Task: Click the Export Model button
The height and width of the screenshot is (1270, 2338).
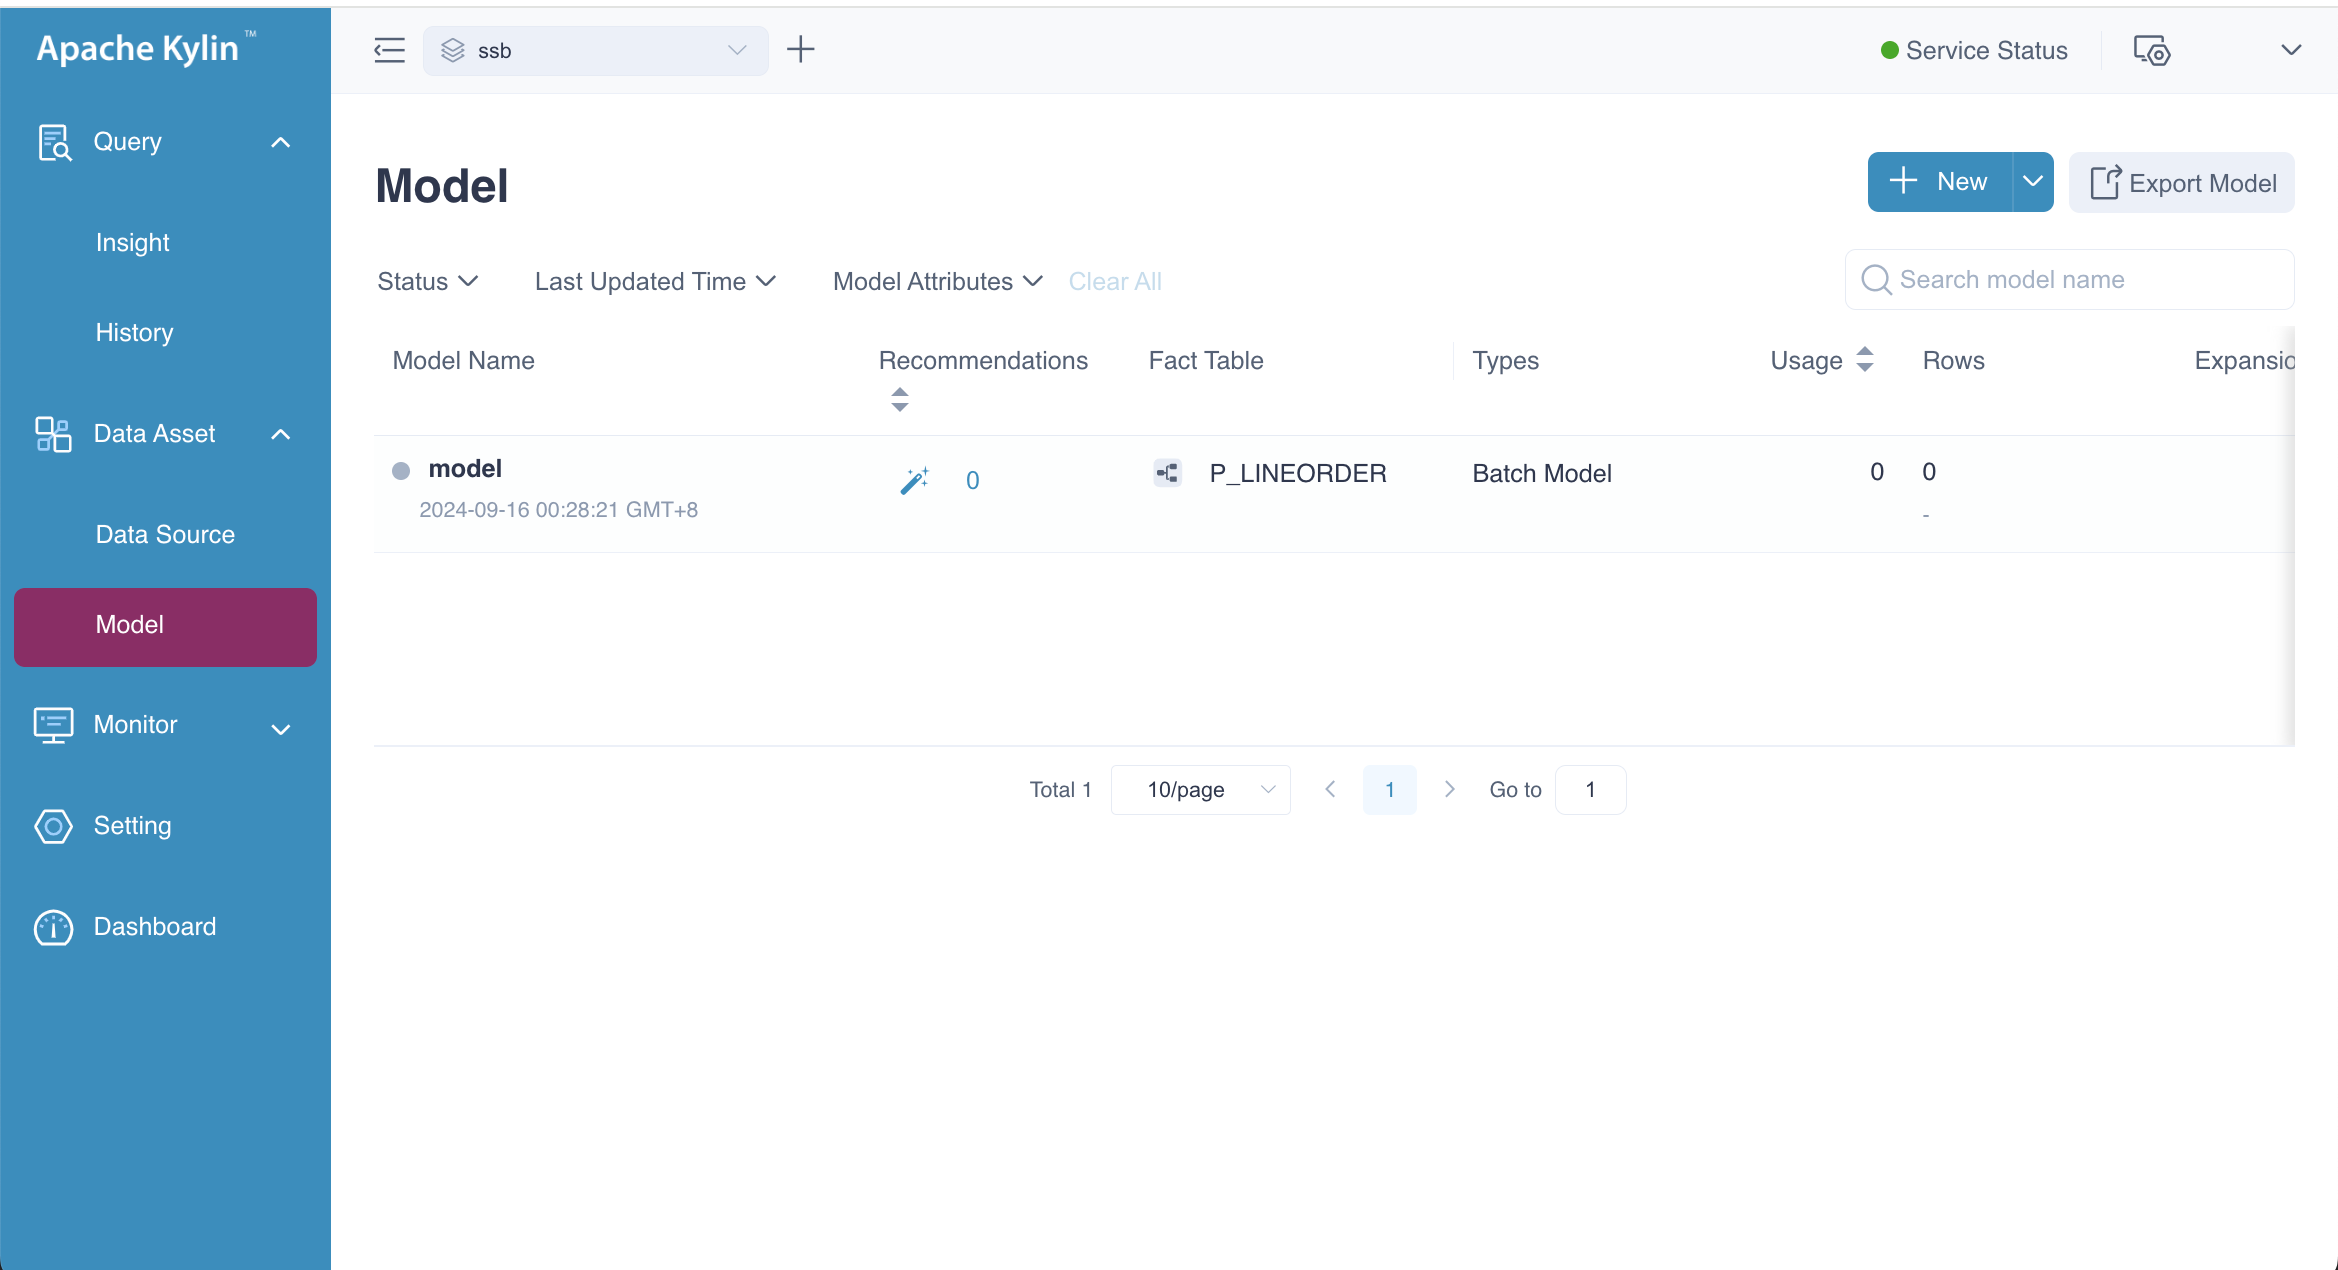Action: [x=2182, y=183]
